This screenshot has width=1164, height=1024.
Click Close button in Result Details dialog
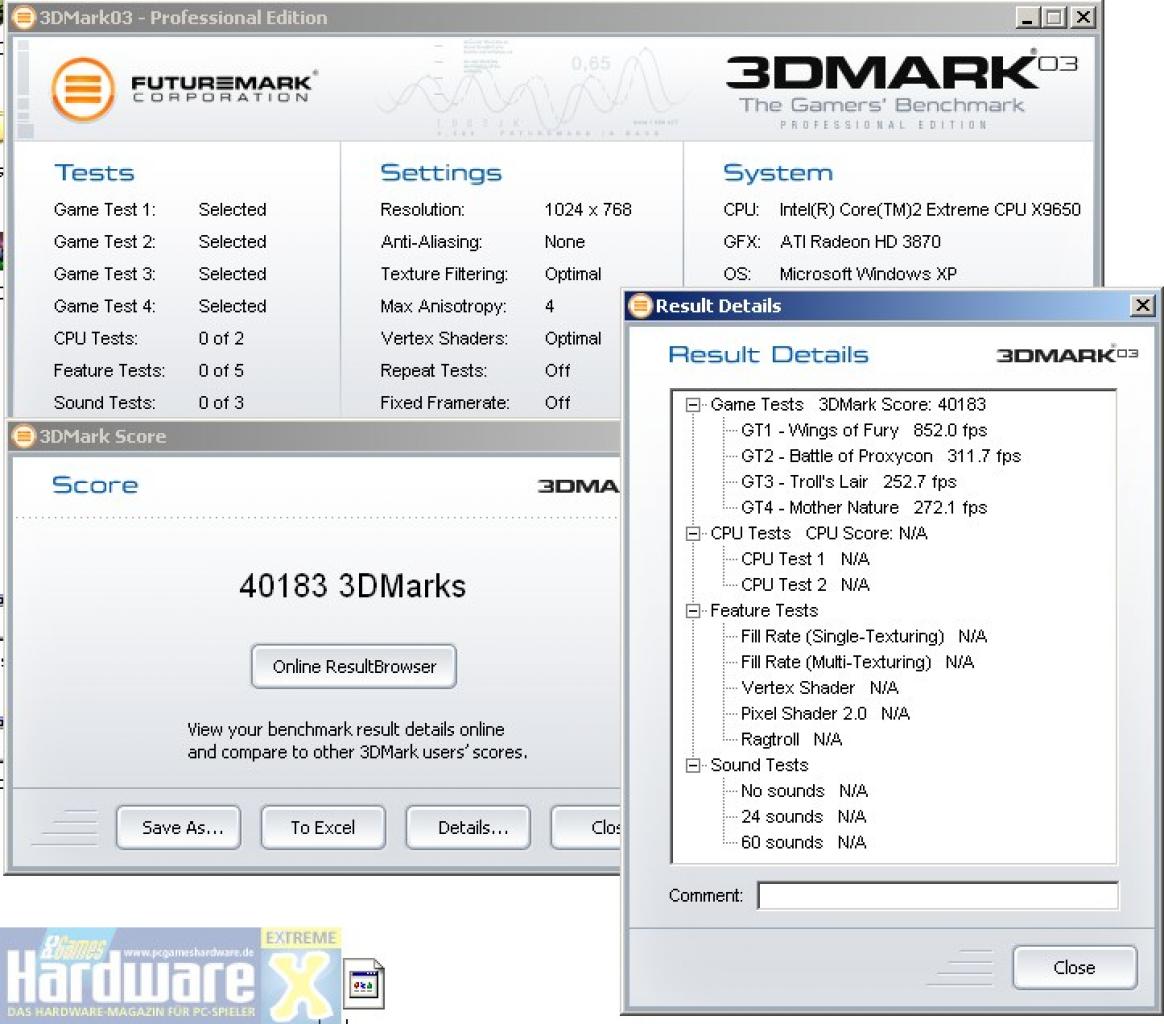coord(1074,967)
